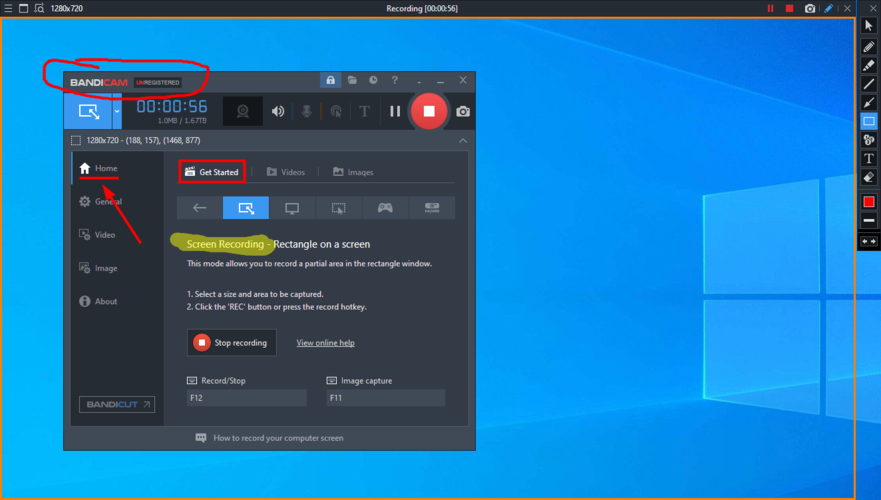The image size is (881, 500).
Task: Switch to the Videos tab
Action: pos(285,172)
